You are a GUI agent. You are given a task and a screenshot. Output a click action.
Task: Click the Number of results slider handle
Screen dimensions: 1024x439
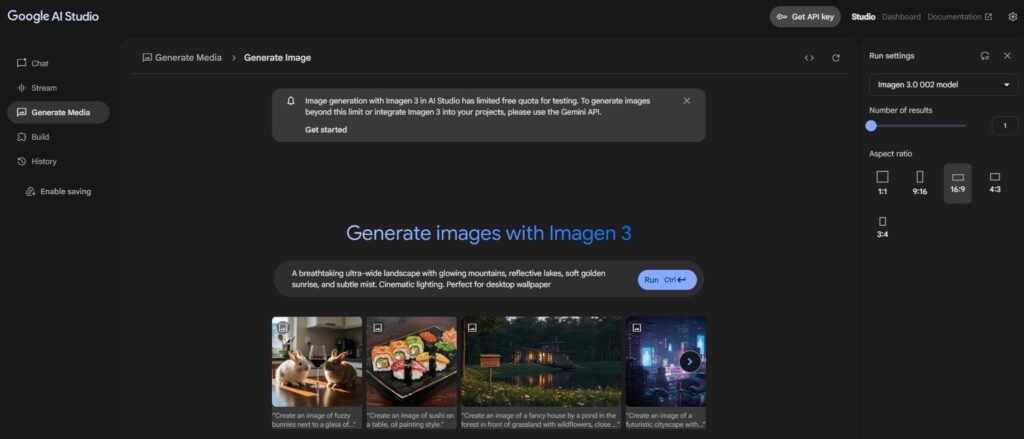pos(871,125)
